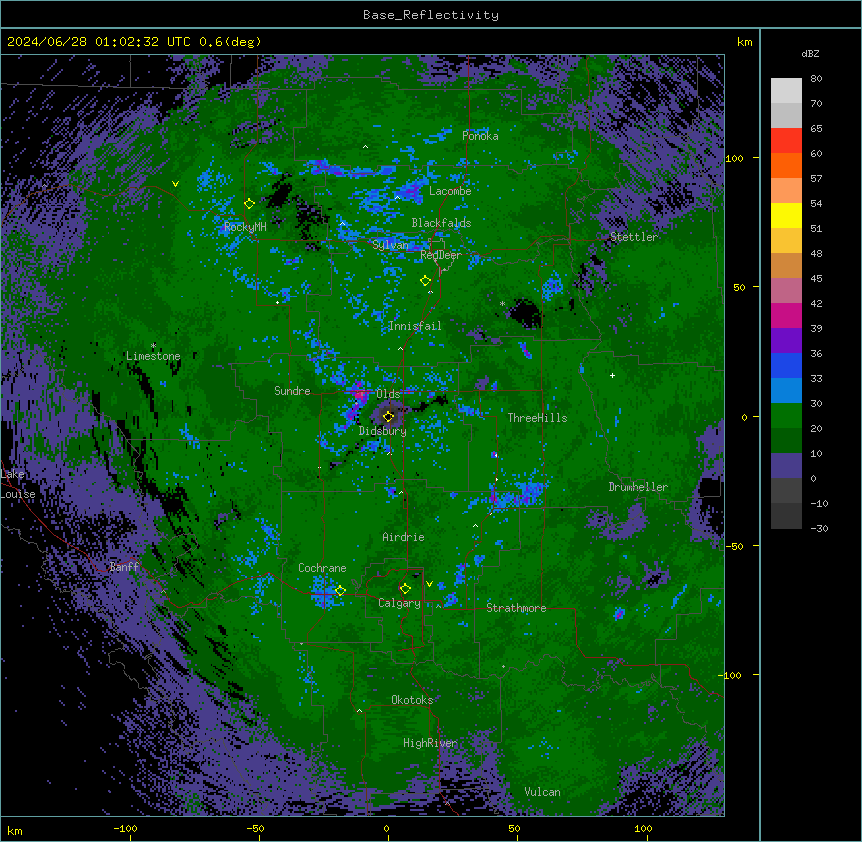This screenshot has width=862, height=842.
Task: Click the yellow V marker east of Calgary
Action: tap(429, 584)
